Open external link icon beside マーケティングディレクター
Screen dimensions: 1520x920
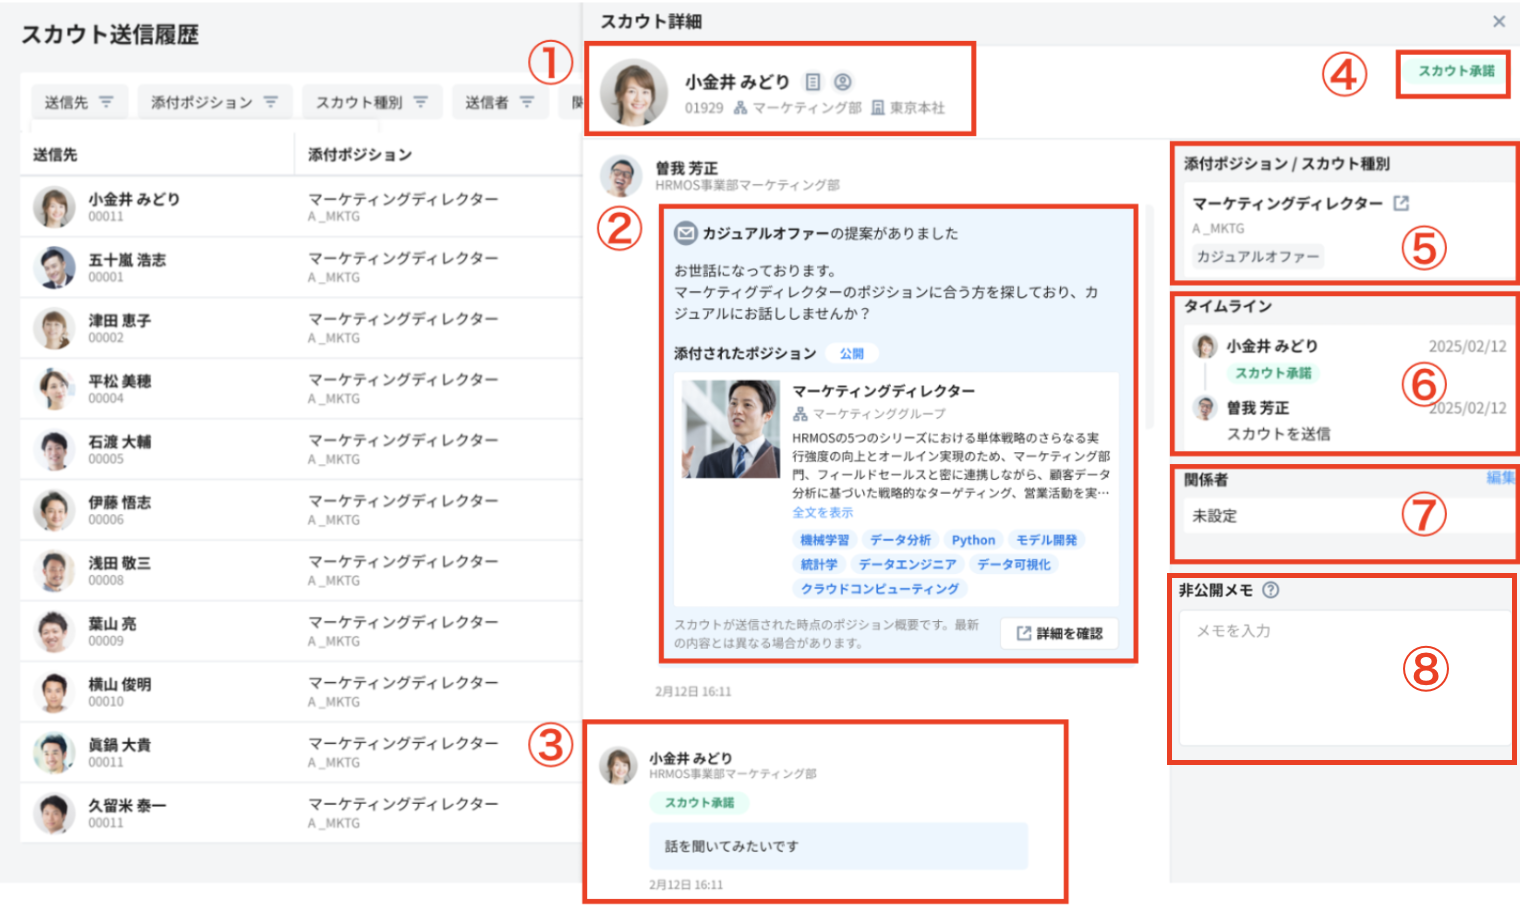[x=1401, y=203]
